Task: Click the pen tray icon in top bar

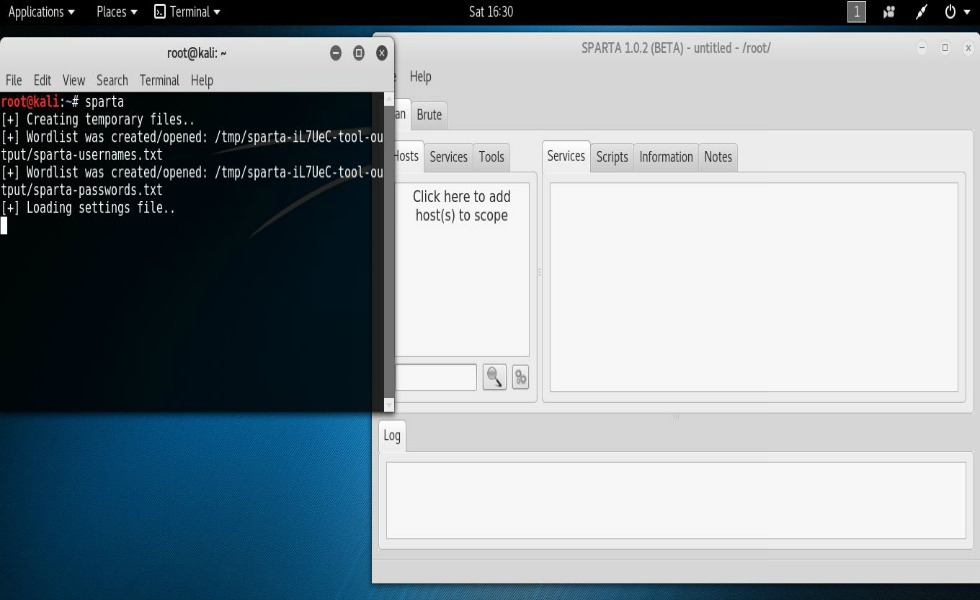Action: pos(921,12)
